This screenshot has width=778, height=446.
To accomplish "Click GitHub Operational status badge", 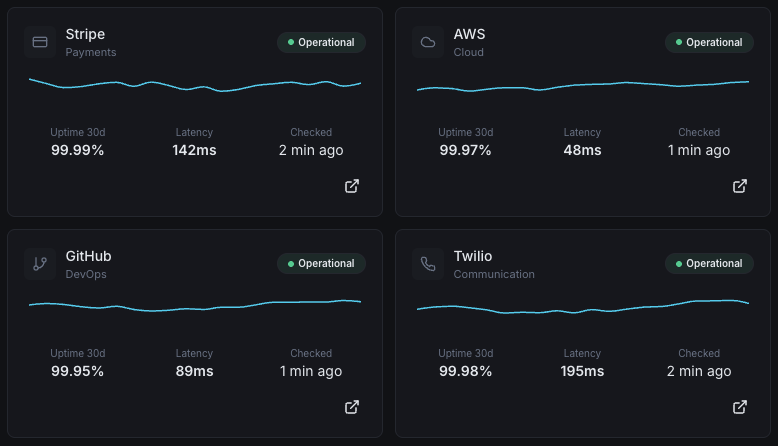I will pos(321,264).
